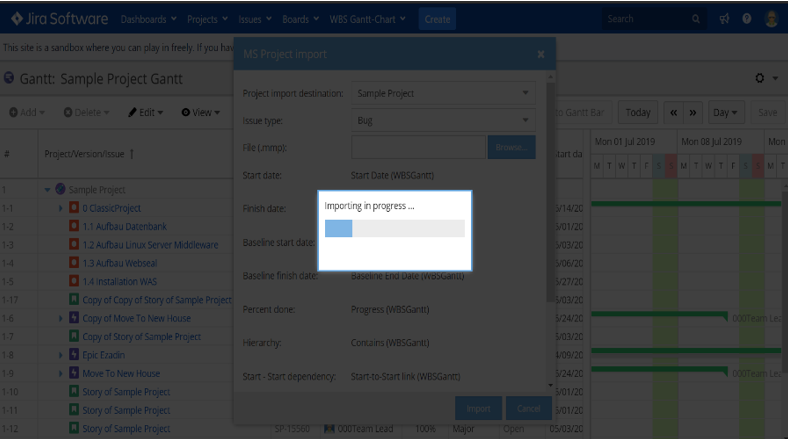The height and width of the screenshot is (439, 788).
Task: Click the Jira Software logo
Action: pos(59,19)
